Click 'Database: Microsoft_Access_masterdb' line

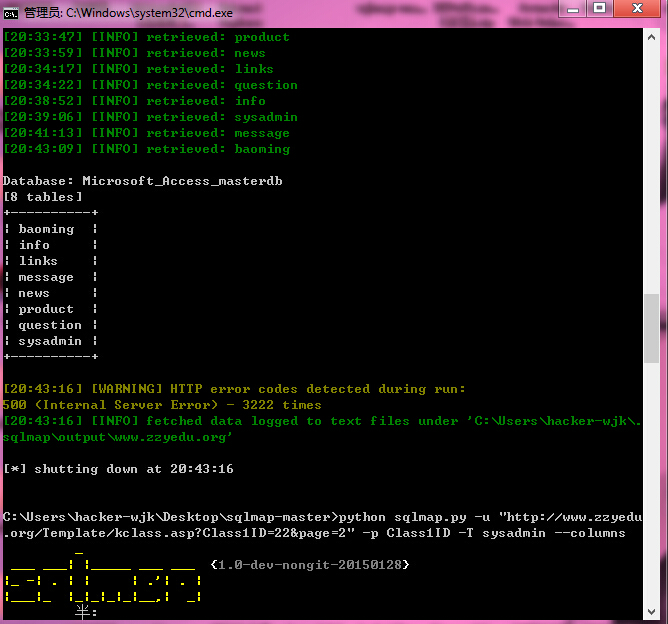[143, 181]
